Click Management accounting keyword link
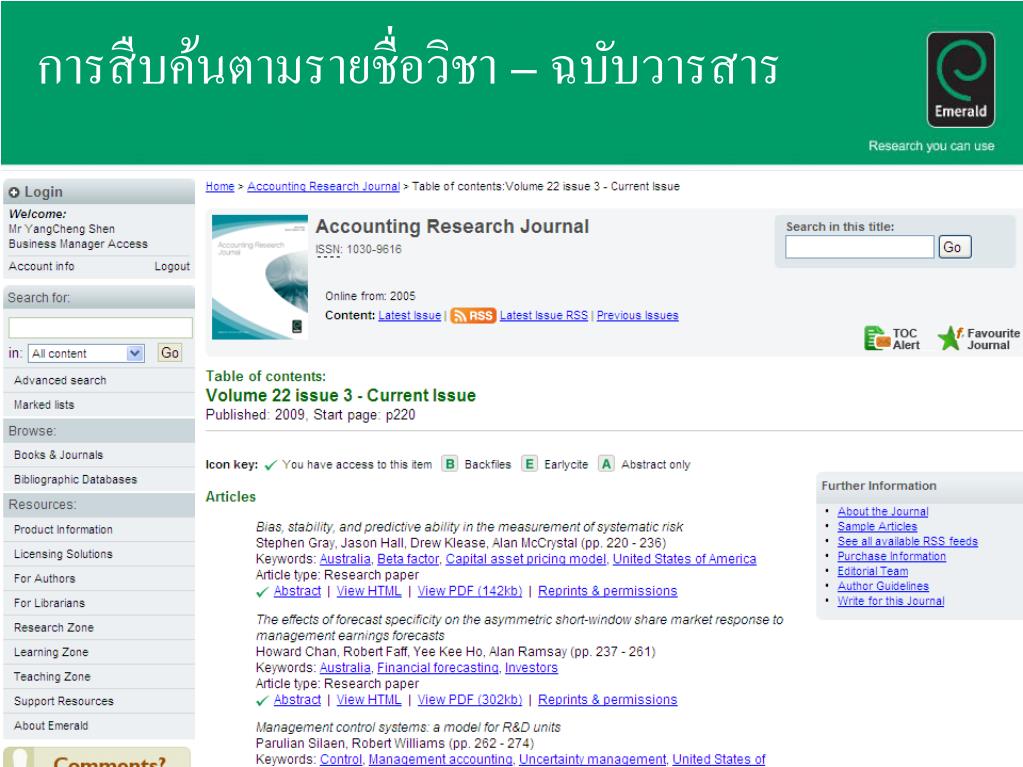The width and height of the screenshot is (1023, 767). click(440, 759)
